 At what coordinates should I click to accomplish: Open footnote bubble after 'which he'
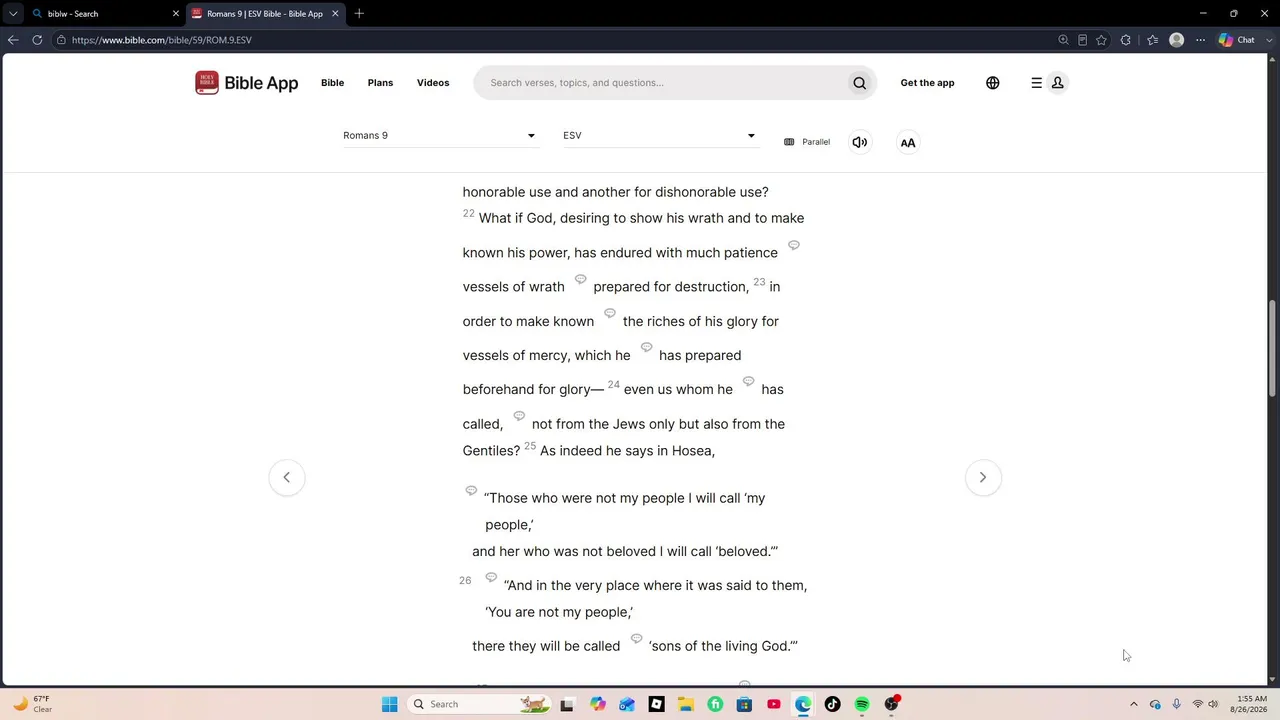pos(646,347)
